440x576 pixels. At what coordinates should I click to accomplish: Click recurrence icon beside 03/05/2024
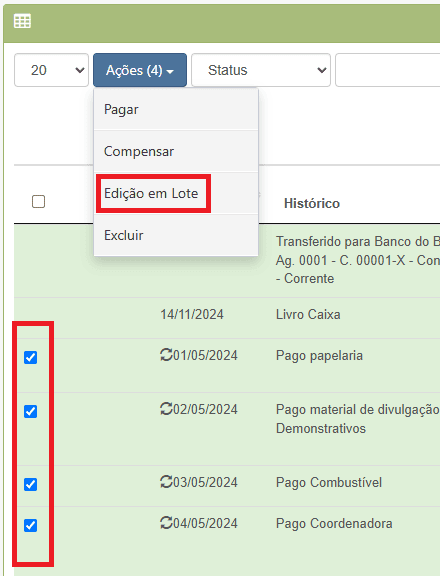point(166,482)
